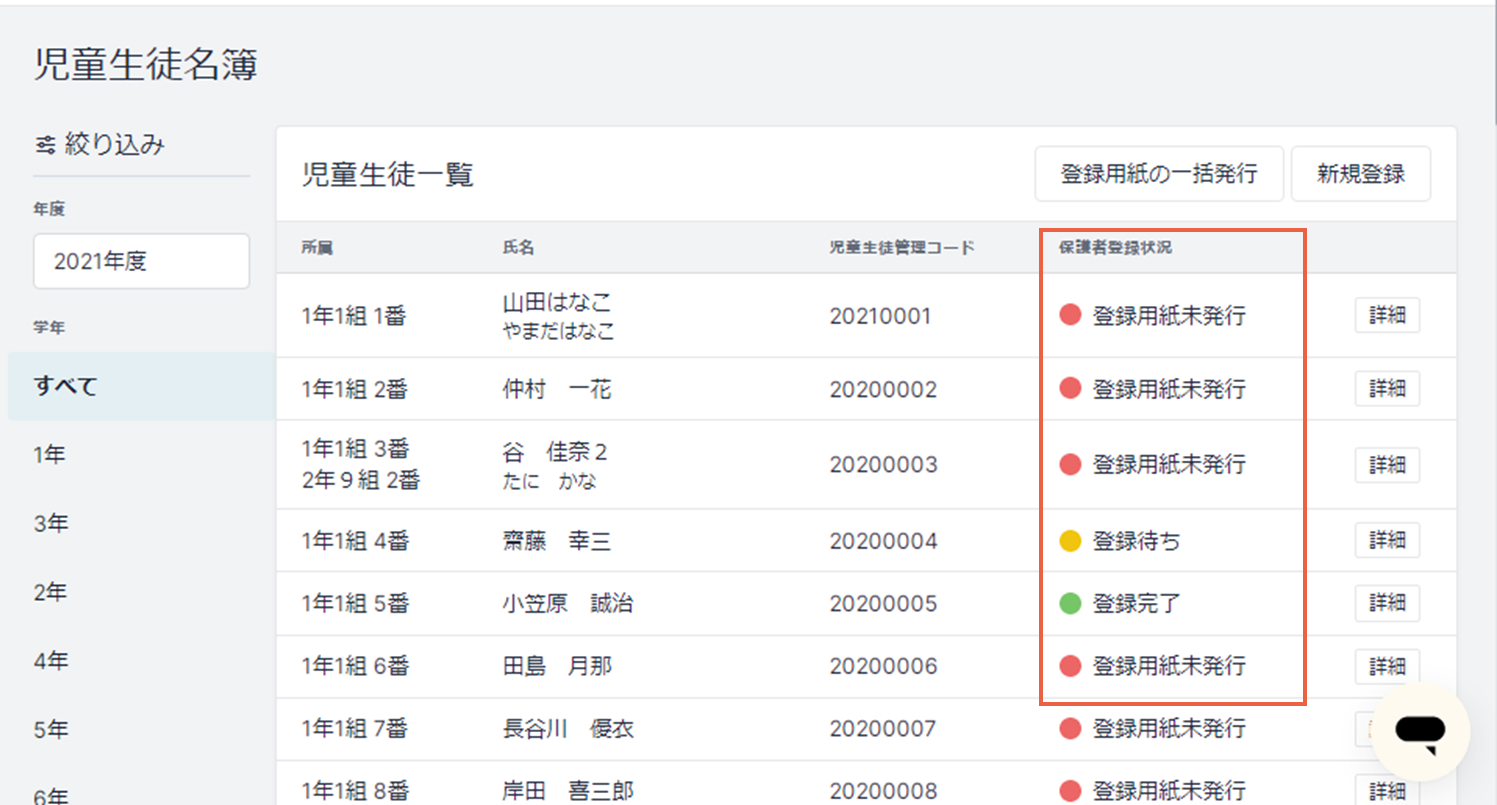Screen dimensions: 1497x805
Task: Open 詳細 for 山田はなこ
Action: (1387, 316)
